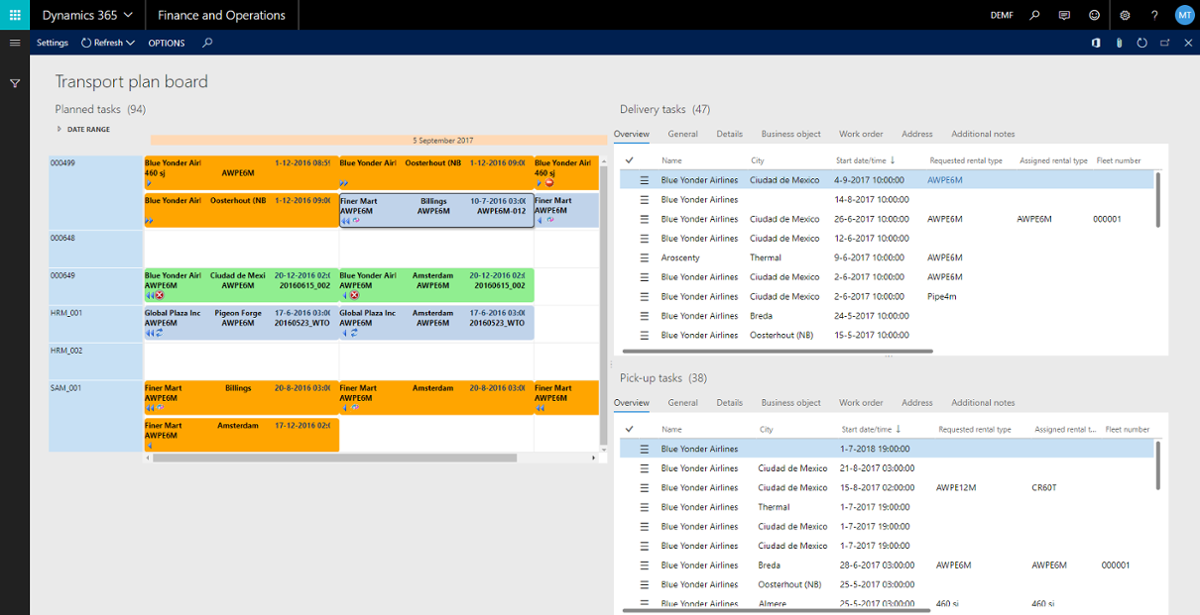The image size is (1200, 615).
Task: Click sync icon on Global Plaza Pigeon Forge card
Action: [159, 333]
